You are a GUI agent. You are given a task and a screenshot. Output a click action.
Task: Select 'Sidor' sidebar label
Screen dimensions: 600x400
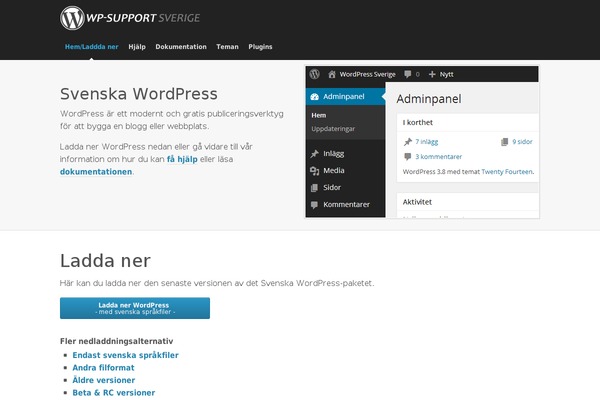coord(332,188)
